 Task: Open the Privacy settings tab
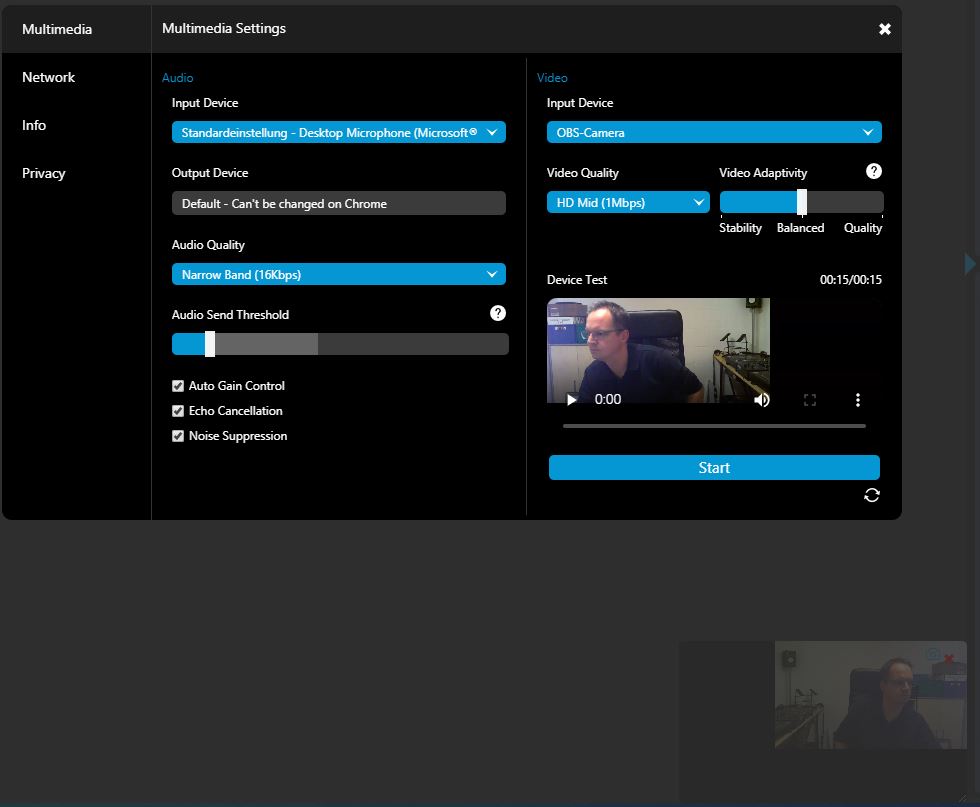(44, 173)
